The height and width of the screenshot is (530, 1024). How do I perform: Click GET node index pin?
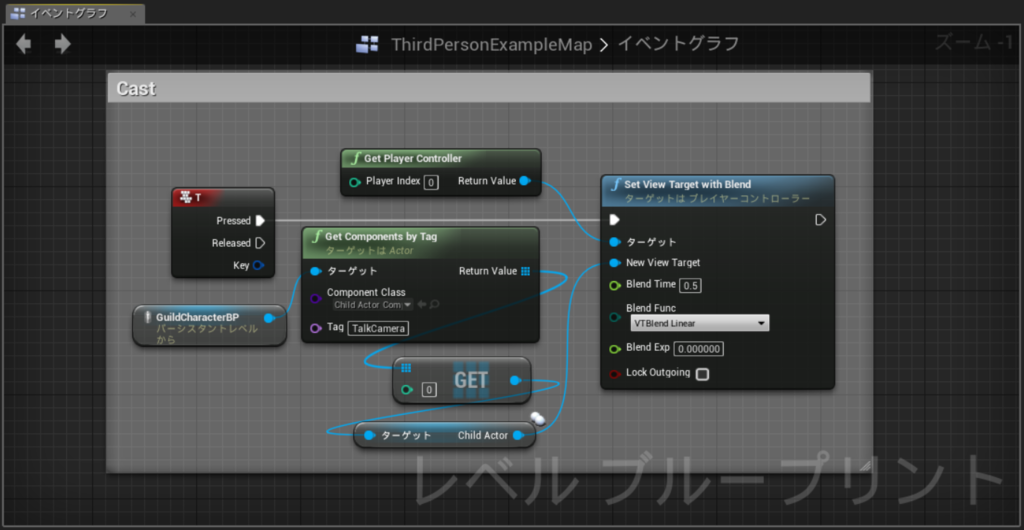click(x=407, y=390)
